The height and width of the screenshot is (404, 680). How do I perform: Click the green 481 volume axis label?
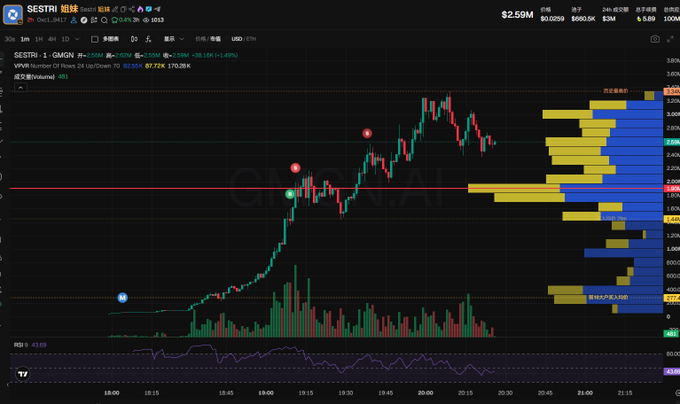point(671,334)
